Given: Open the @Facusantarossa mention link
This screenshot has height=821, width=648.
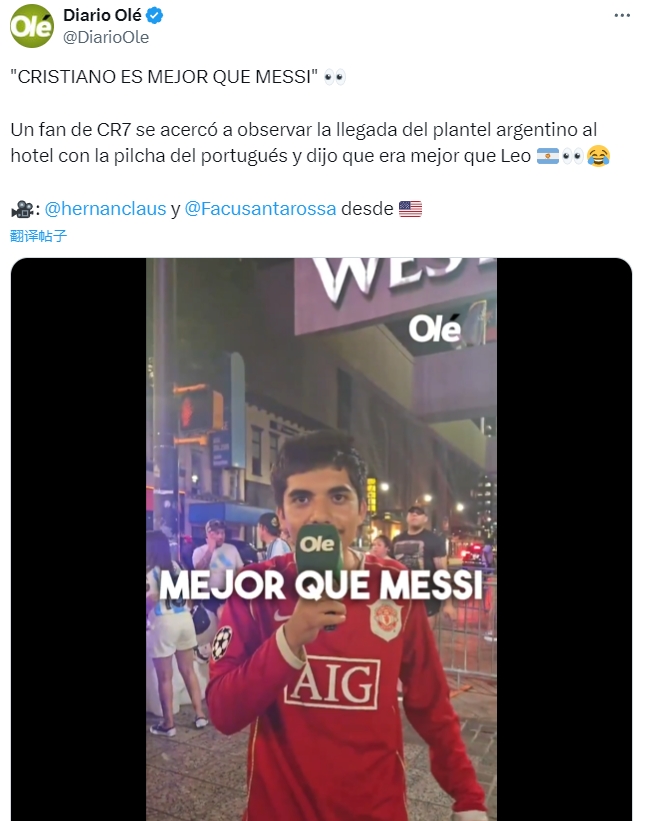Looking at the screenshot, I should coord(260,208).
